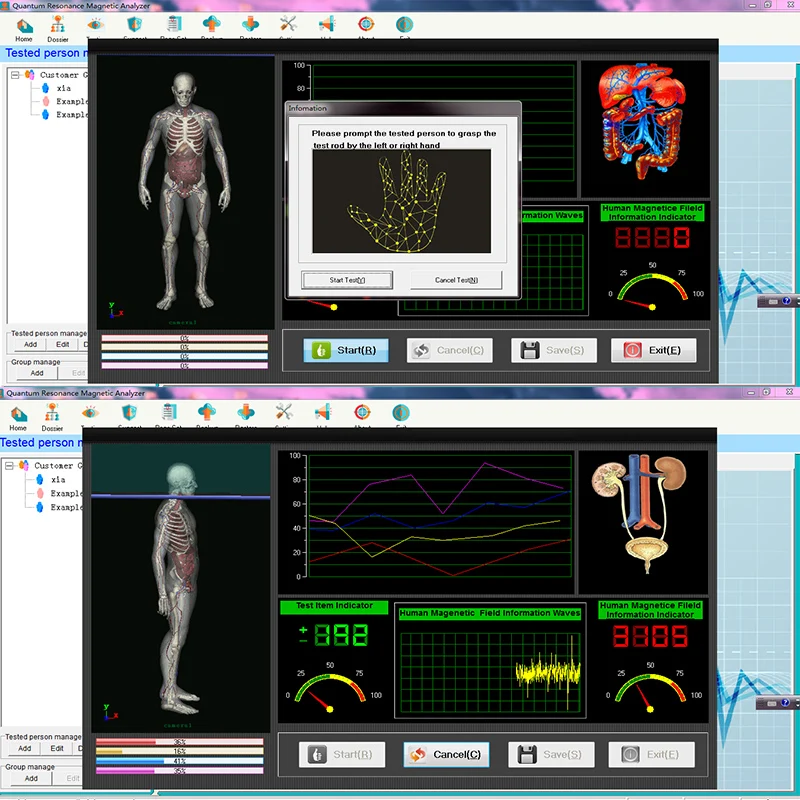800x800 pixels.
Task: Select the pink Example person in bottom tree
Action: (60, 493)
